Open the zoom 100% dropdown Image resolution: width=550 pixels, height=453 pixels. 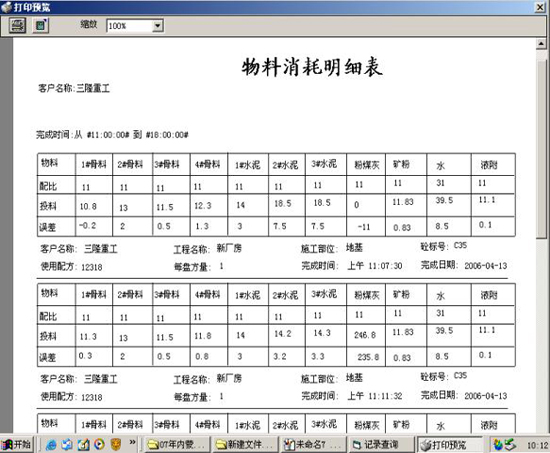[158, 26]
